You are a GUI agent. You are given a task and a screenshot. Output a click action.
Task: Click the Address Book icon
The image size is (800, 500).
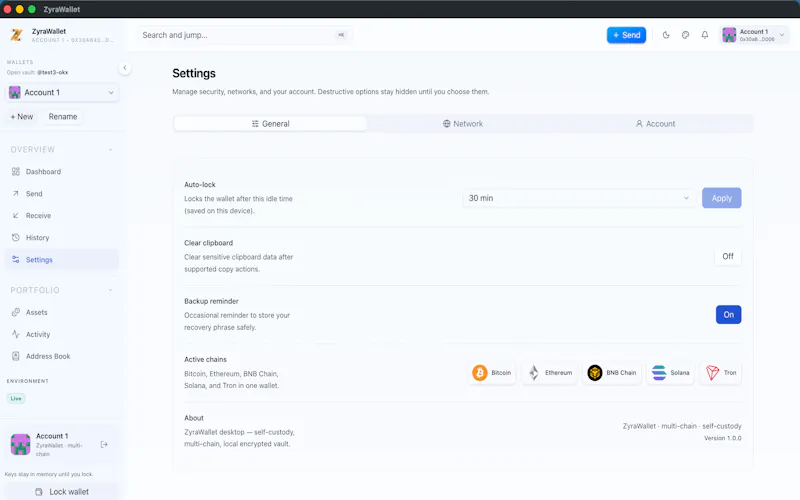16,356
